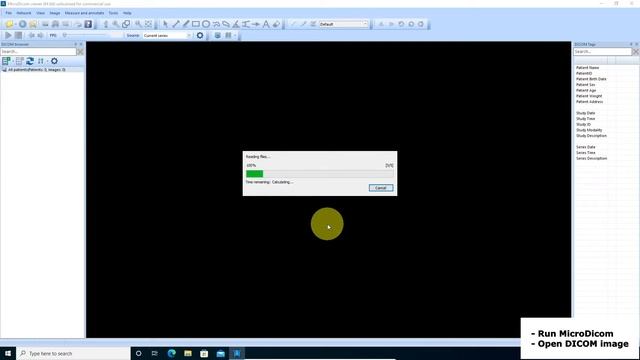Select the text annotation A tool
Screen dimensions: 640x360
click(x=266, y=24)
